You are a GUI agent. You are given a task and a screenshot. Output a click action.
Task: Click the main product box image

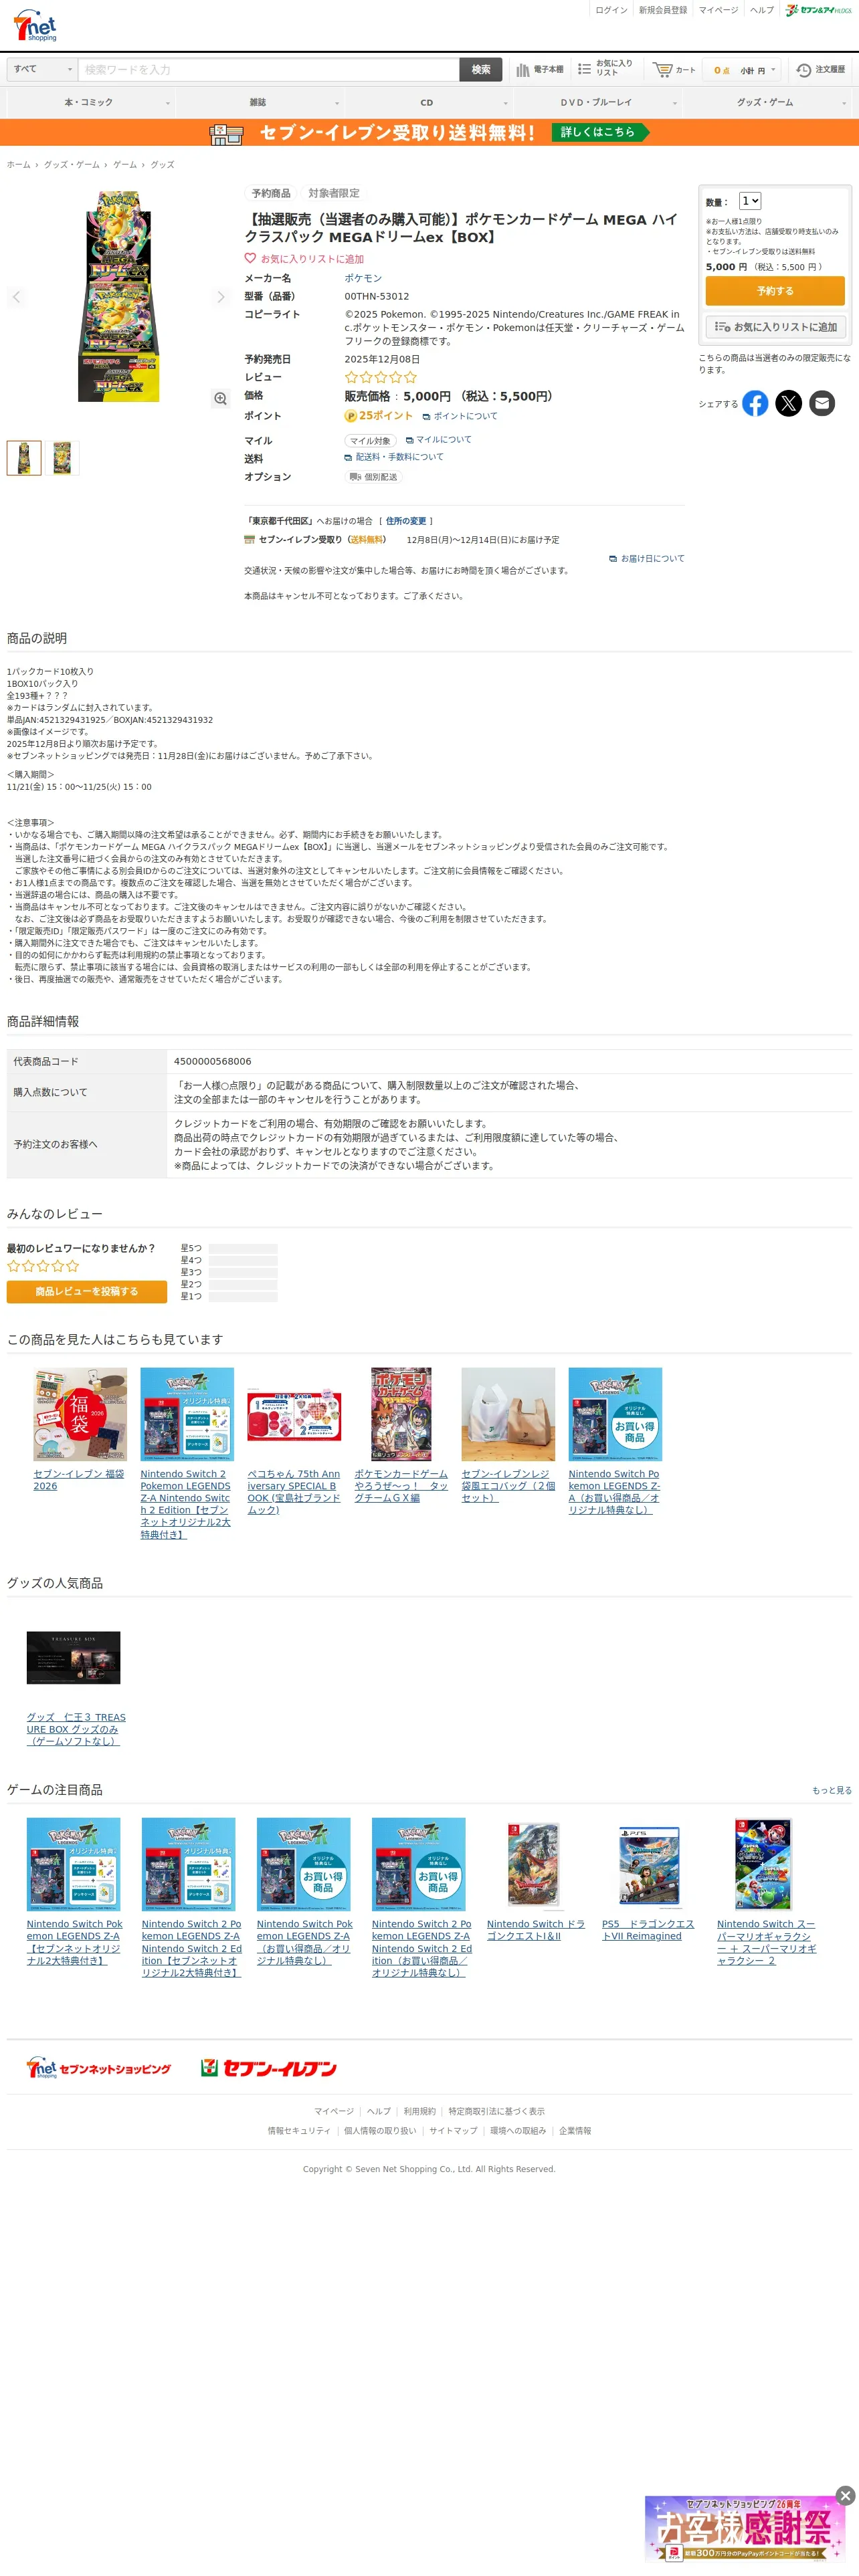pos(118,297)
